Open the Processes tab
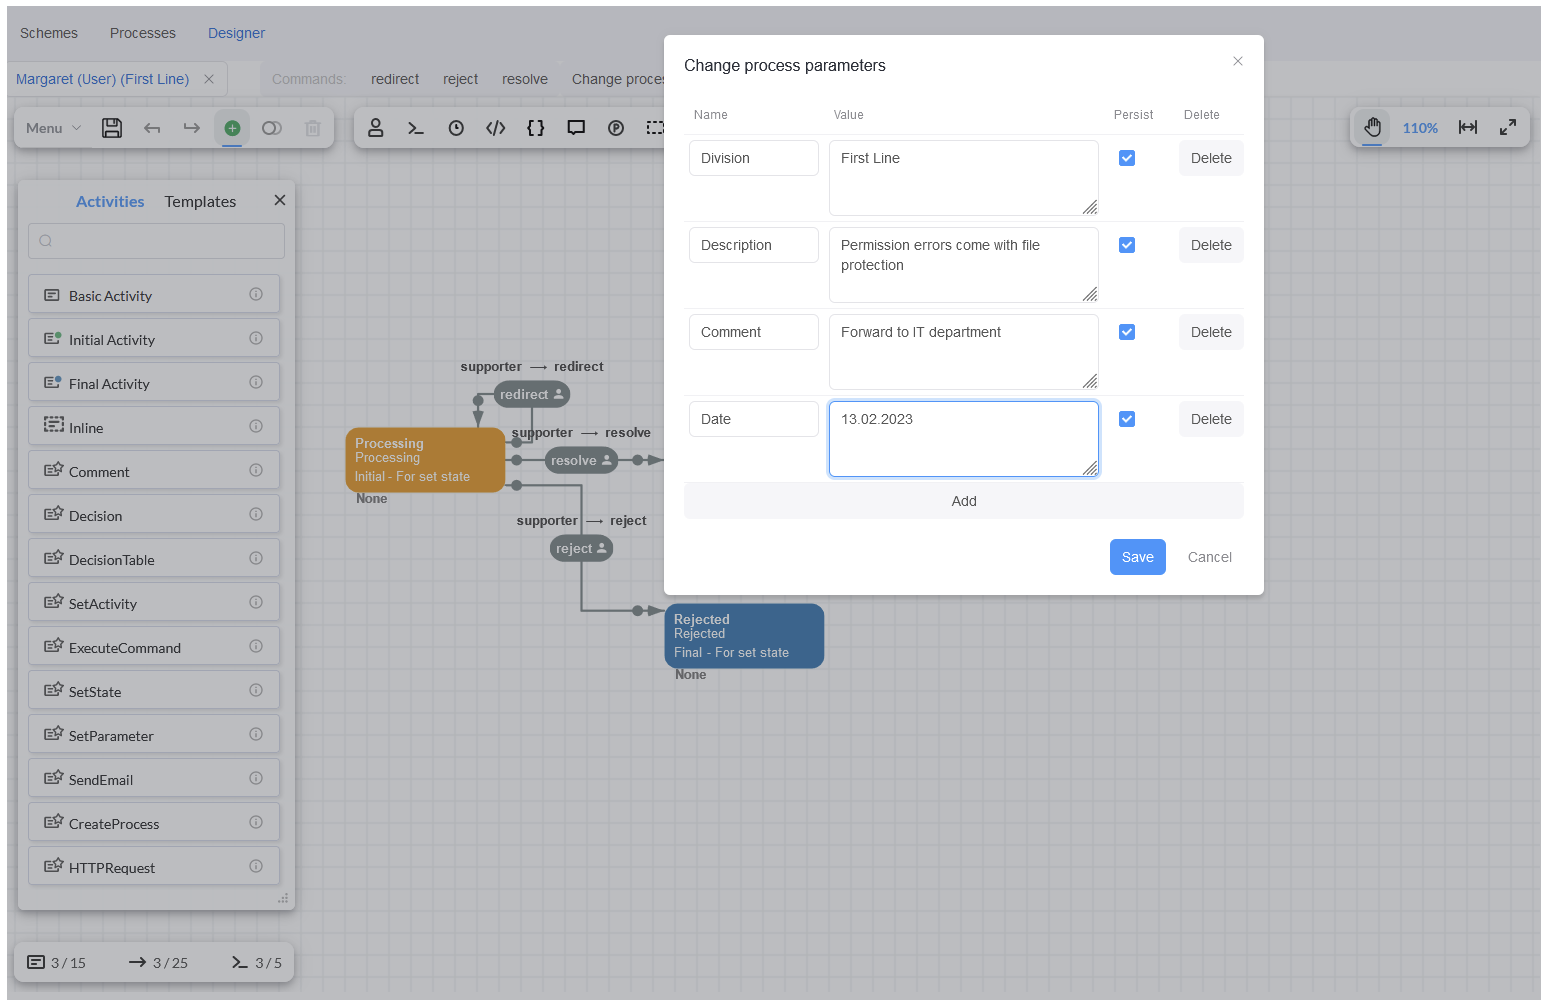Screen dimensions: 1548x1006 pos(143,33)
